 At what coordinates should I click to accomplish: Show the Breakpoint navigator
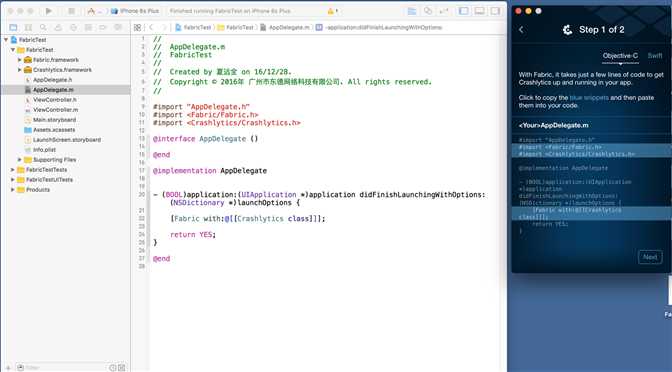click(103, 27)
